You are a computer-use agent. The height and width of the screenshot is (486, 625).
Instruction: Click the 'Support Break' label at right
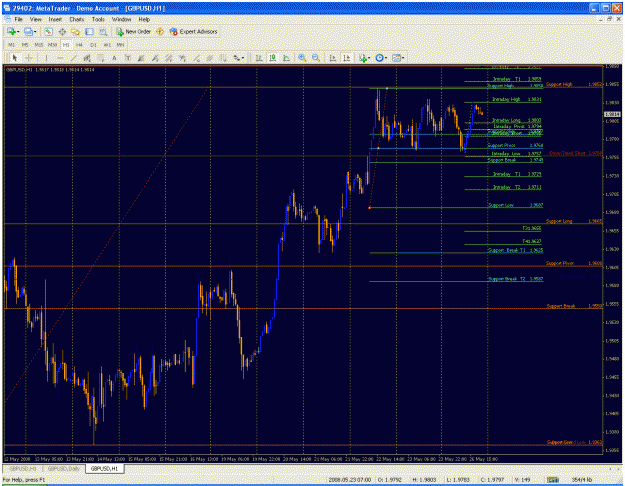point(560,306)
